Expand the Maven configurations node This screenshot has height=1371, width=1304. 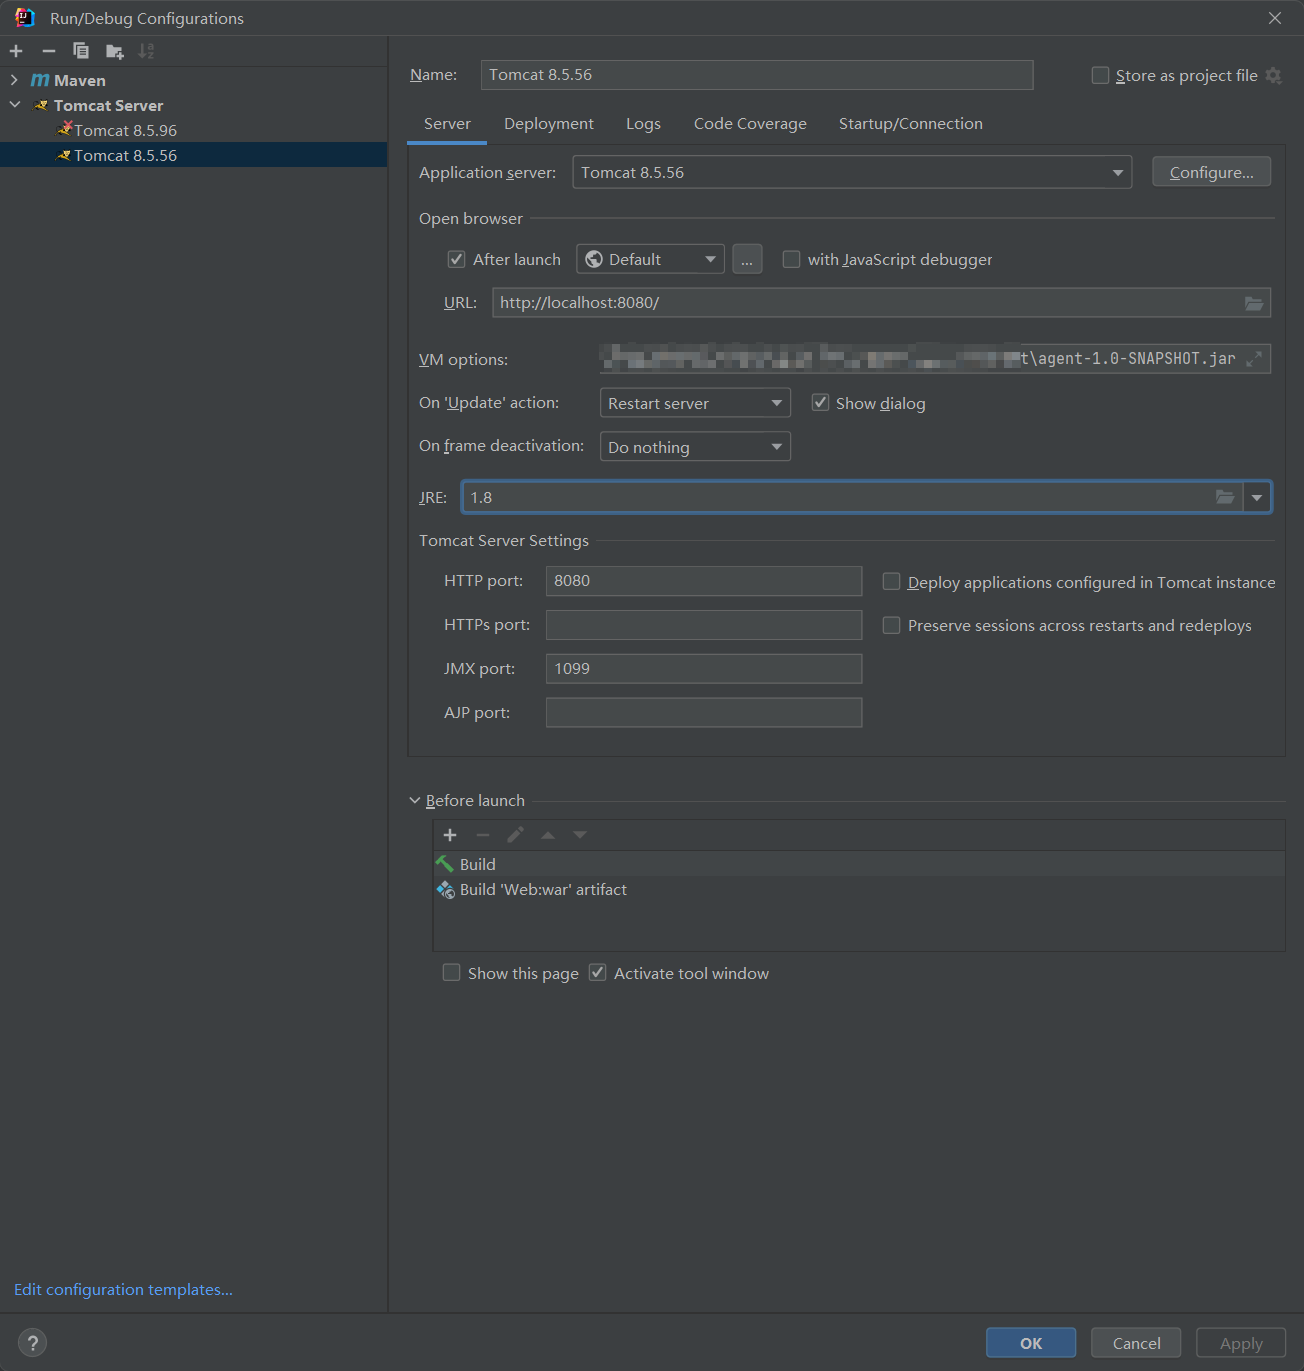[x=14, y=80]
